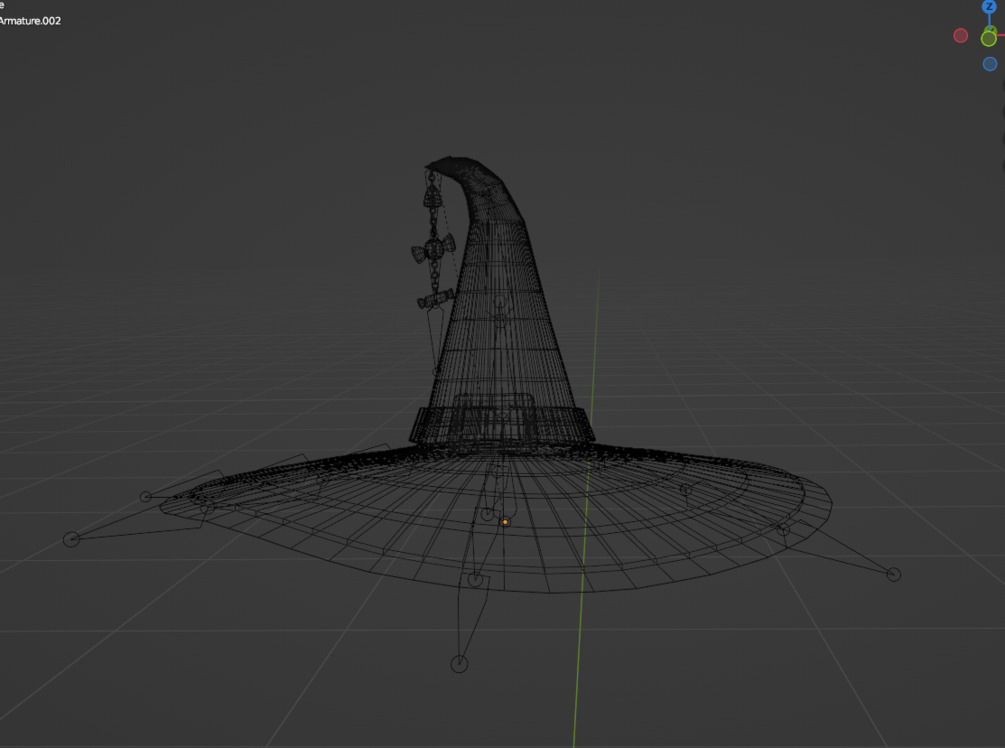Select the bone tip circle far left of brim
Image resolution: width=1005 pixels, height=748 pixels.
pyautogui.click(x=71, y=540)
